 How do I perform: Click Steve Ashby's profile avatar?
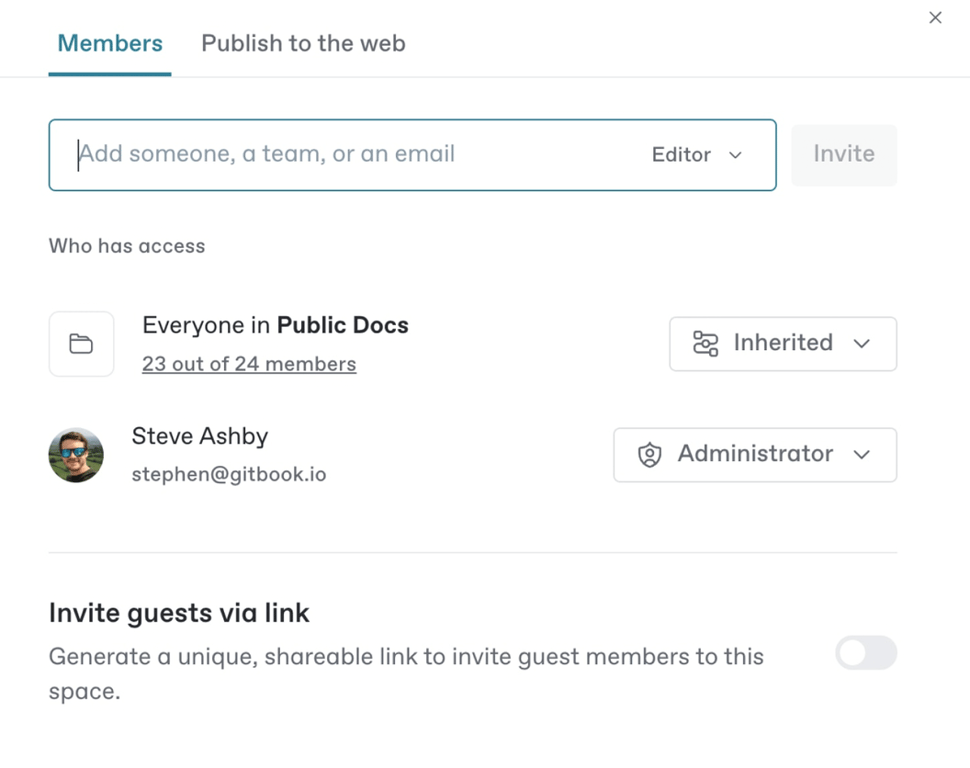click(76, 455)
